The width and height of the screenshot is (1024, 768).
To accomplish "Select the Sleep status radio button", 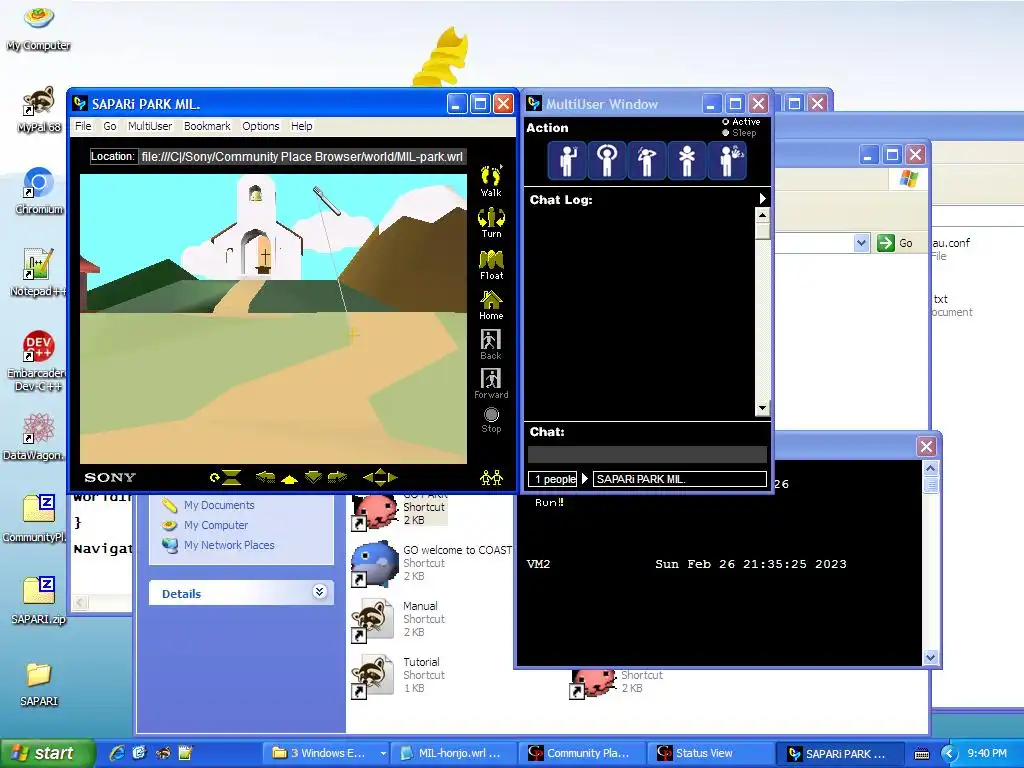I will (x=726, y=133).
